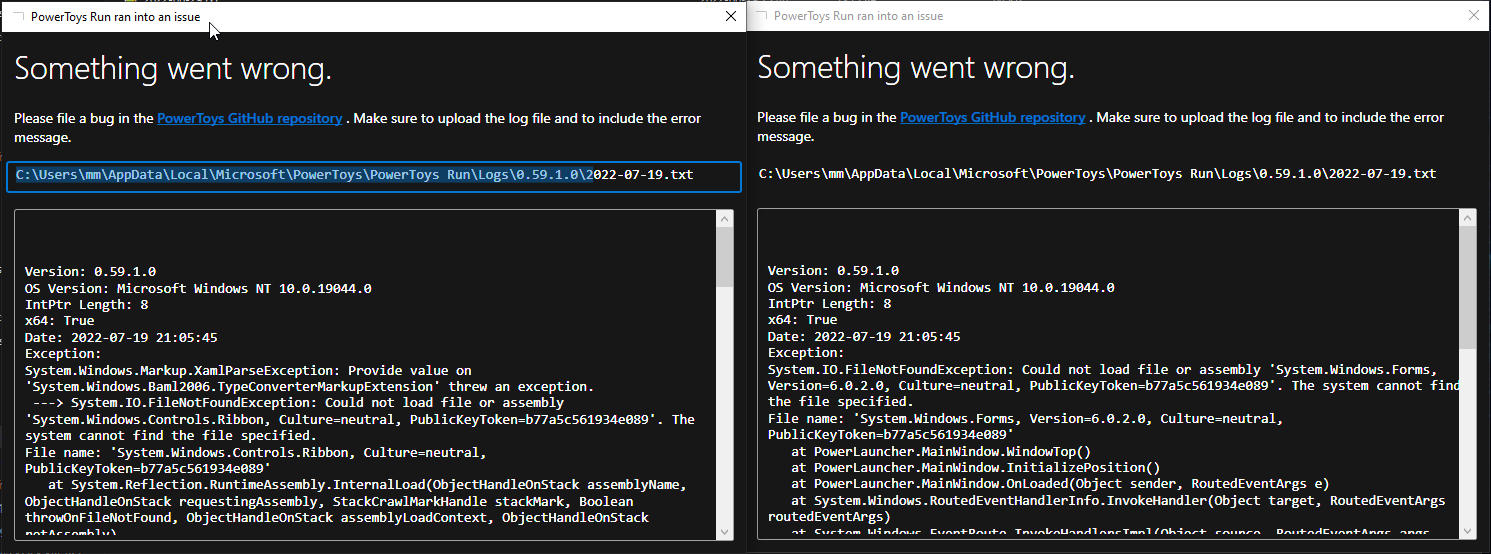Click the up arrow of the left window's scrollbar
The image size is (1491, 554).
(725, 219)
